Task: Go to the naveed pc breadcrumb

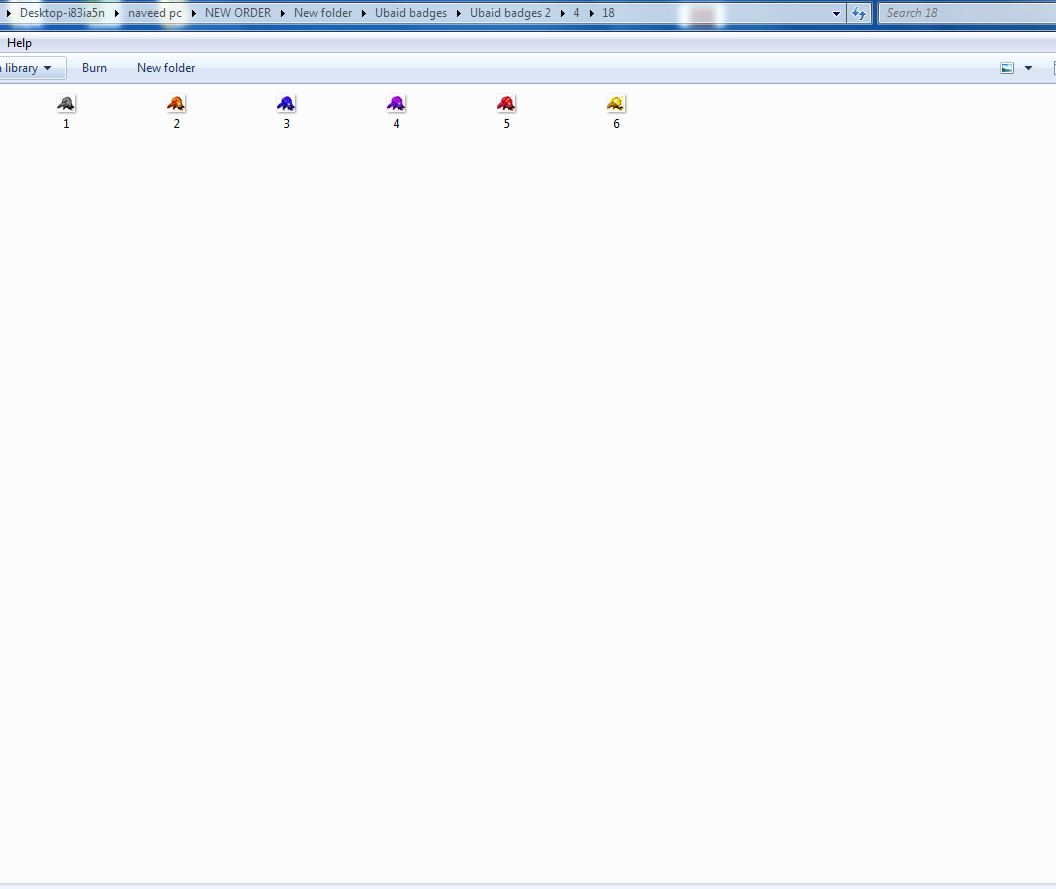Action: 155,13
